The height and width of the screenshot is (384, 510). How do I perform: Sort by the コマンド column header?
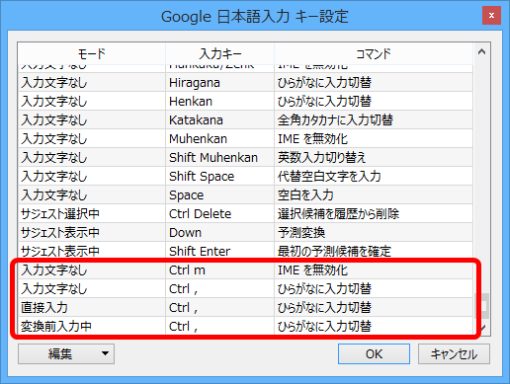pyautogui.click(x=373, y=53)
